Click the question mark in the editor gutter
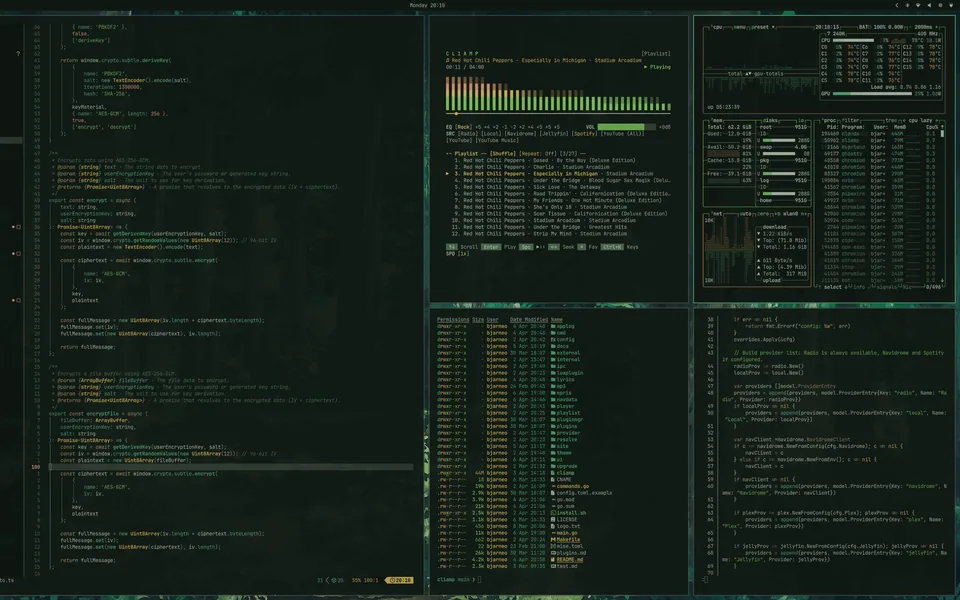The width and height of the screenshot is (960, 600). pyautogui.click(x=18, y=54)
